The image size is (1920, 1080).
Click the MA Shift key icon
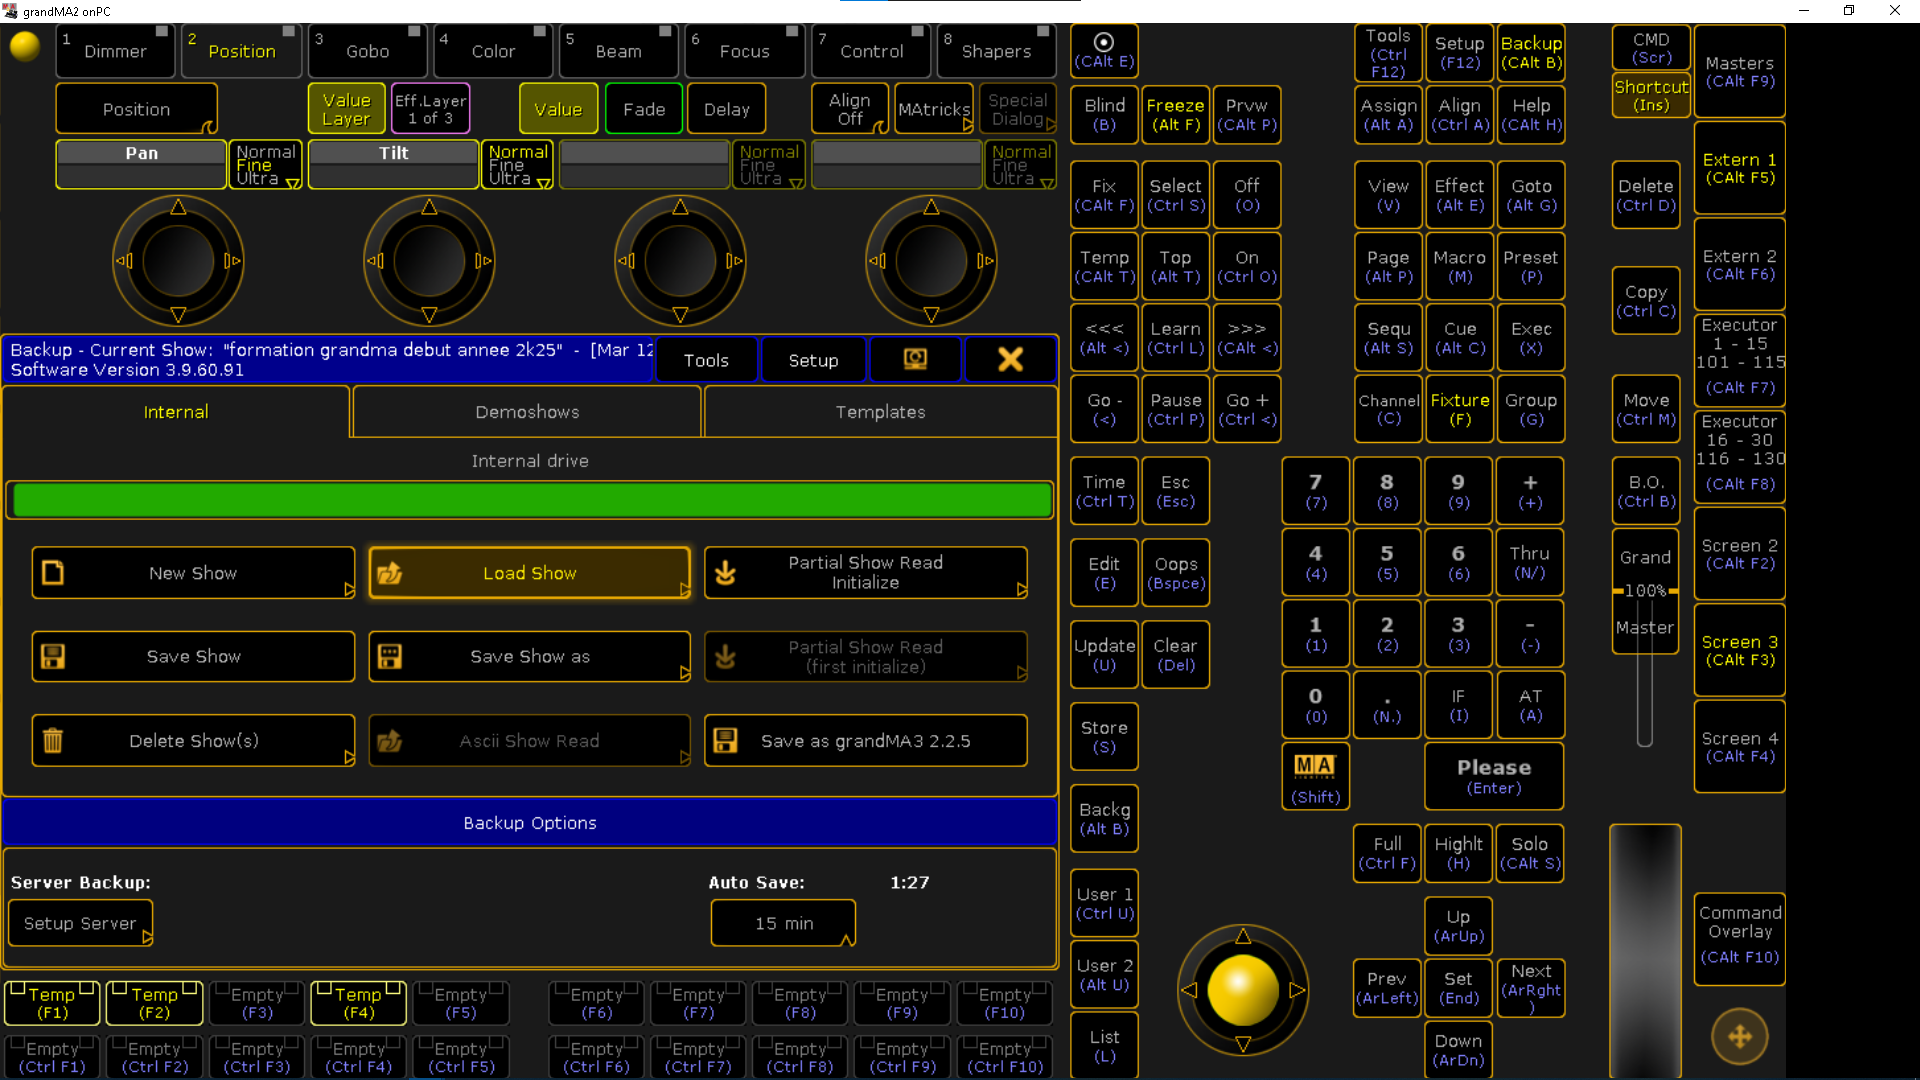click(1315, 776)
